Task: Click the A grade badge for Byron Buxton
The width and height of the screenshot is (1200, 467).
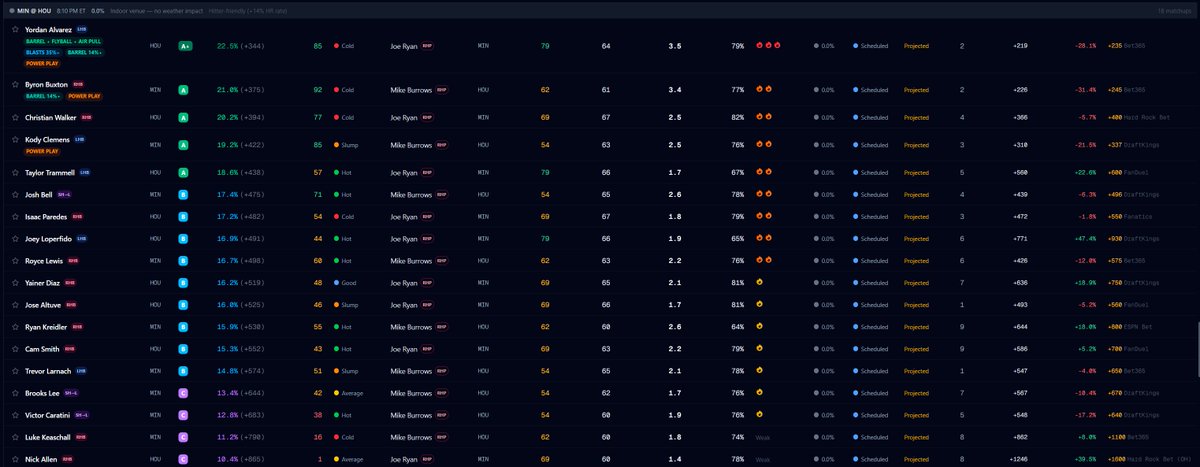Action: (x=184, y=90)
